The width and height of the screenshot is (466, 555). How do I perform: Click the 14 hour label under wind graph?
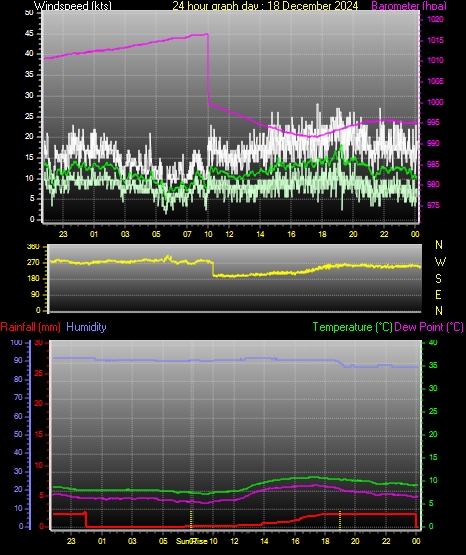[260, 234]
